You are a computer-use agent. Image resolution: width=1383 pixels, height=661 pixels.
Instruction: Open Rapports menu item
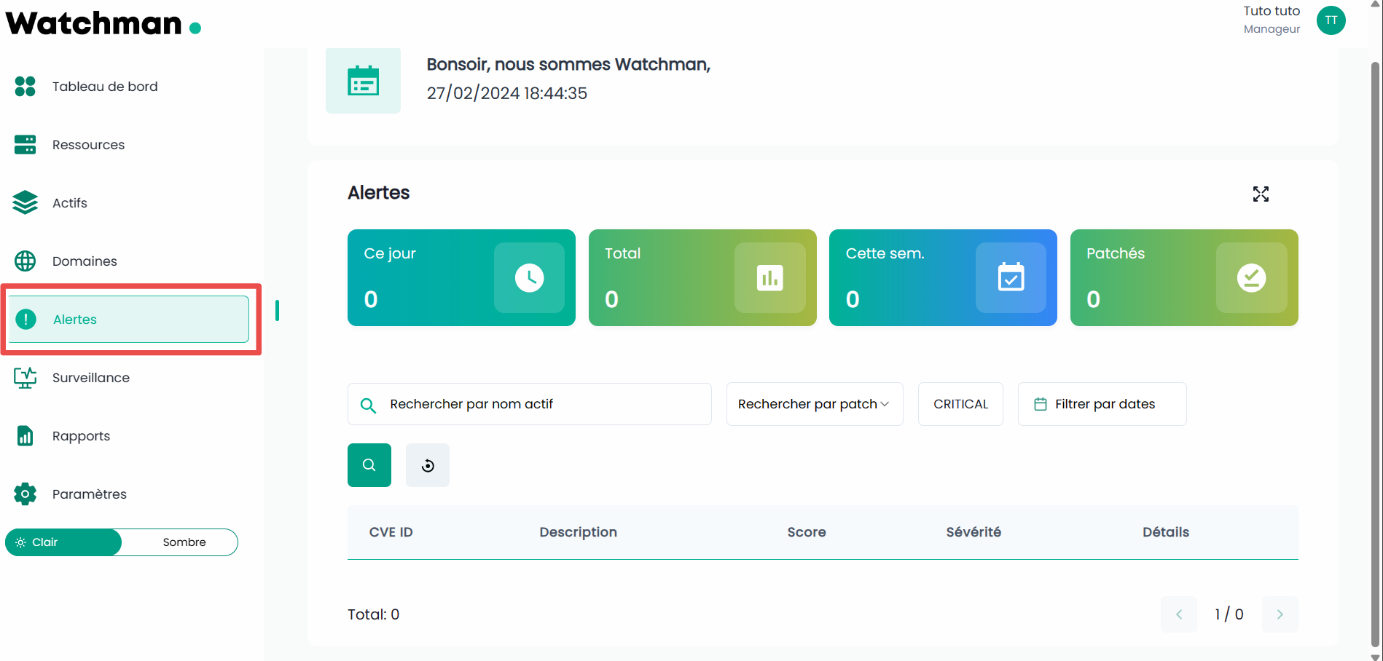(x=128, y=436)
